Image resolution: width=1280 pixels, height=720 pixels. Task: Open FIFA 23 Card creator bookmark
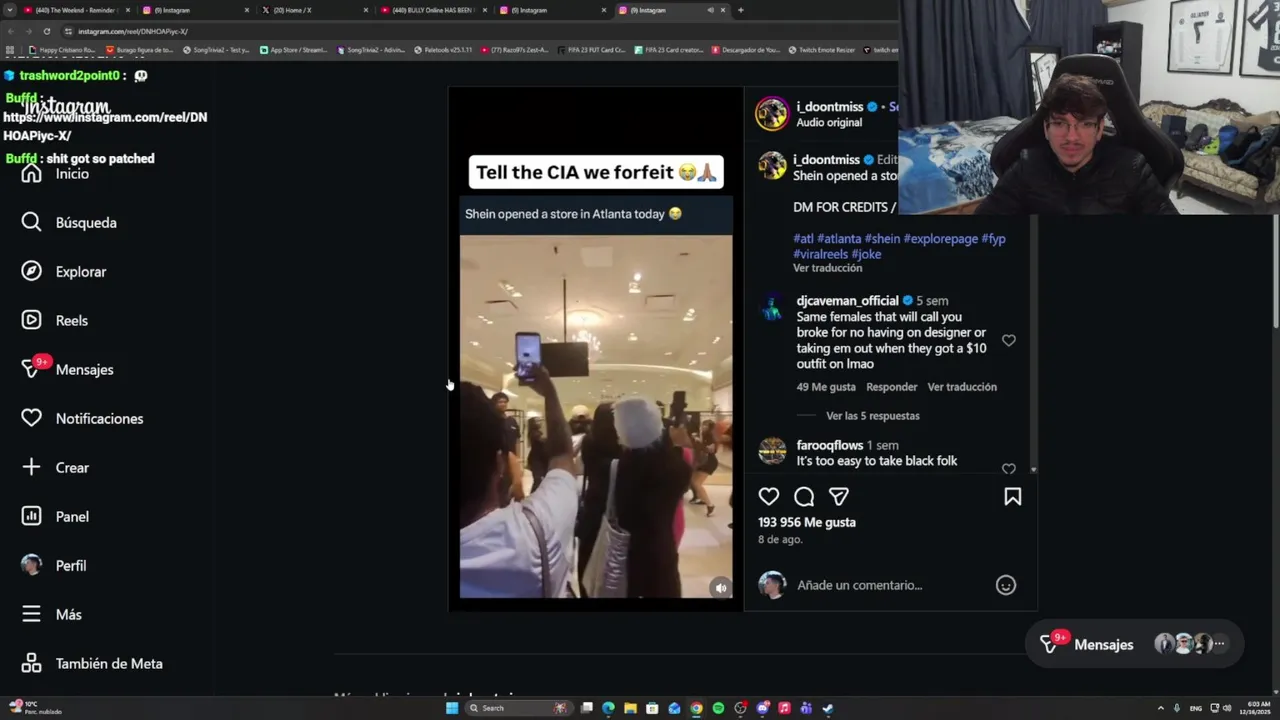669,49
